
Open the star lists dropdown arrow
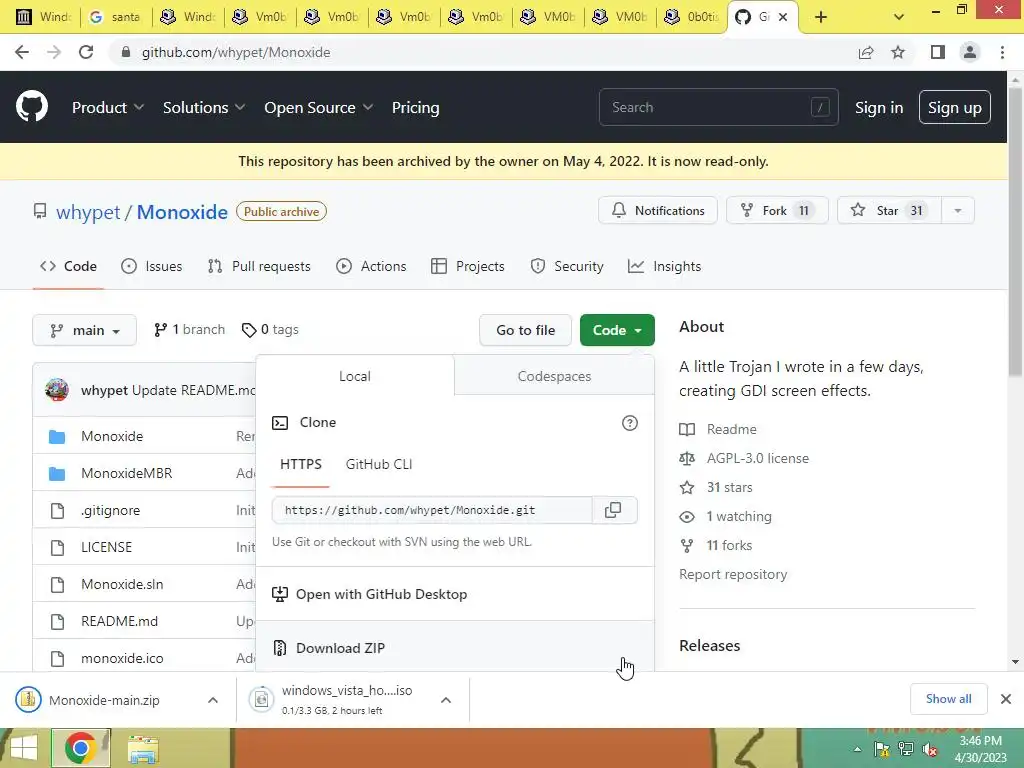tap(957, 210)
